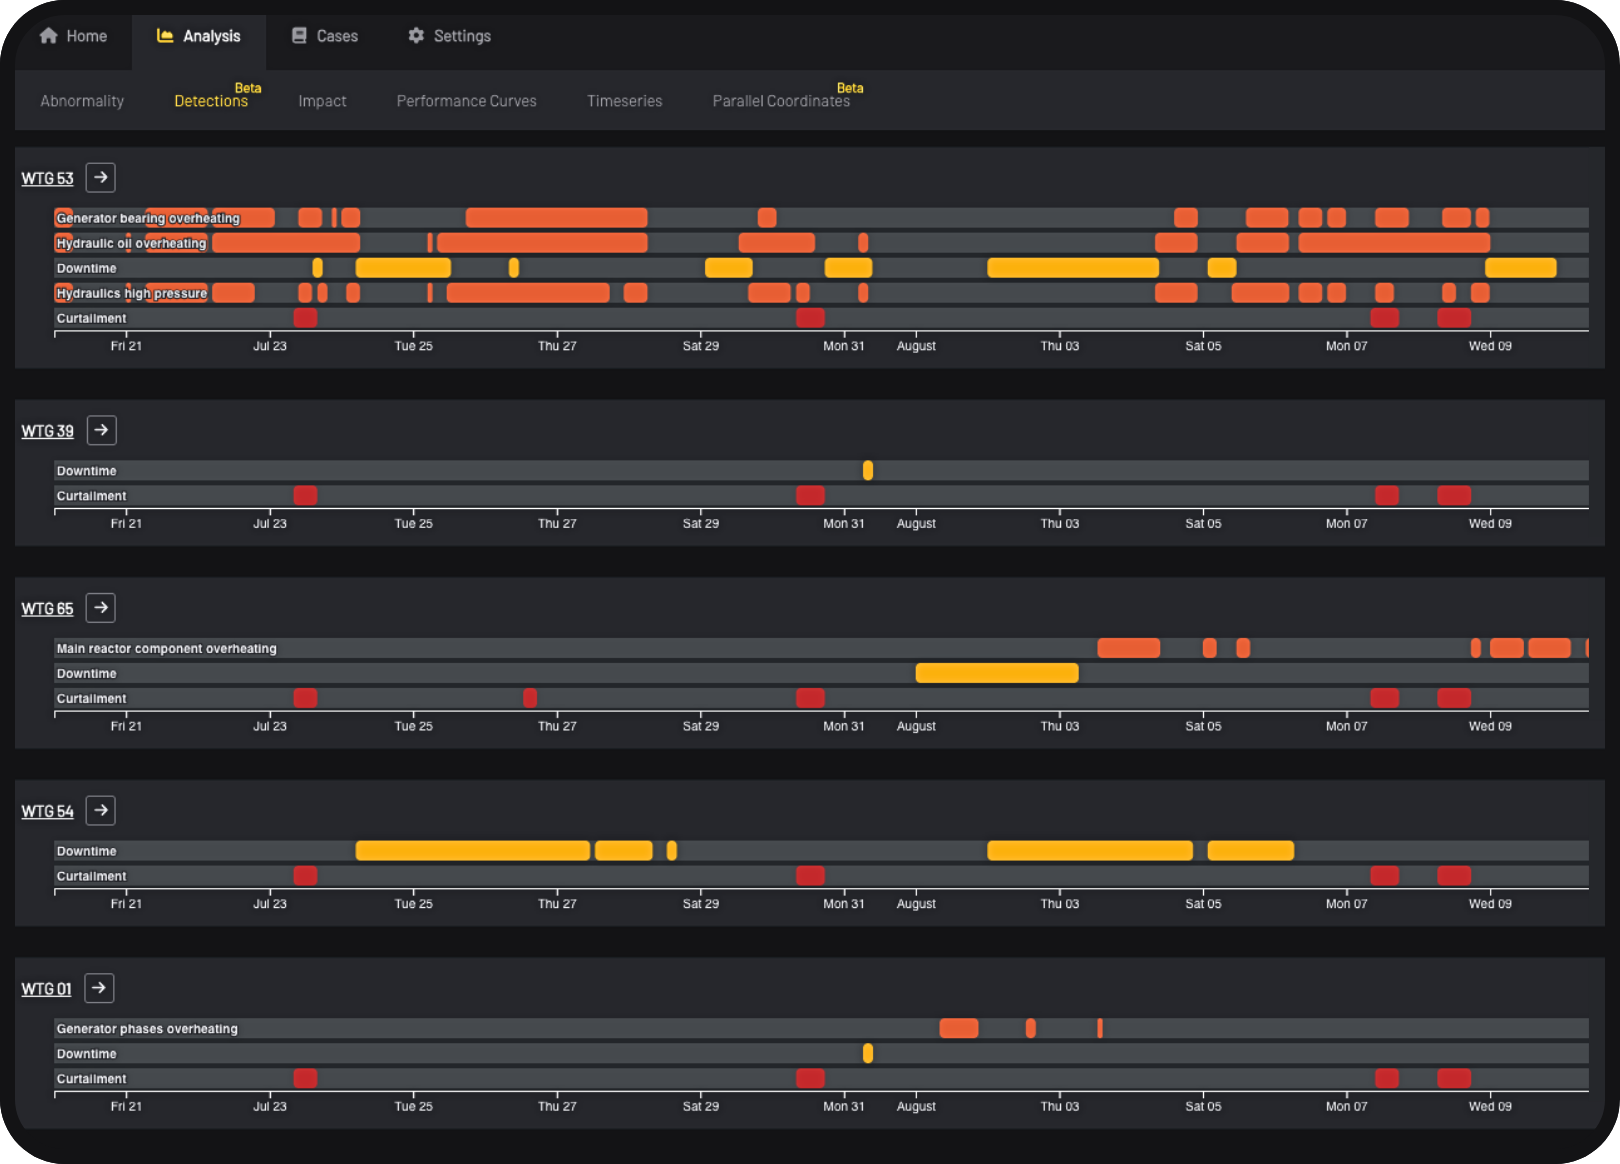Follow the WTG 65 link
The image size is (1620, 1164).
click(x=47, y=609)
